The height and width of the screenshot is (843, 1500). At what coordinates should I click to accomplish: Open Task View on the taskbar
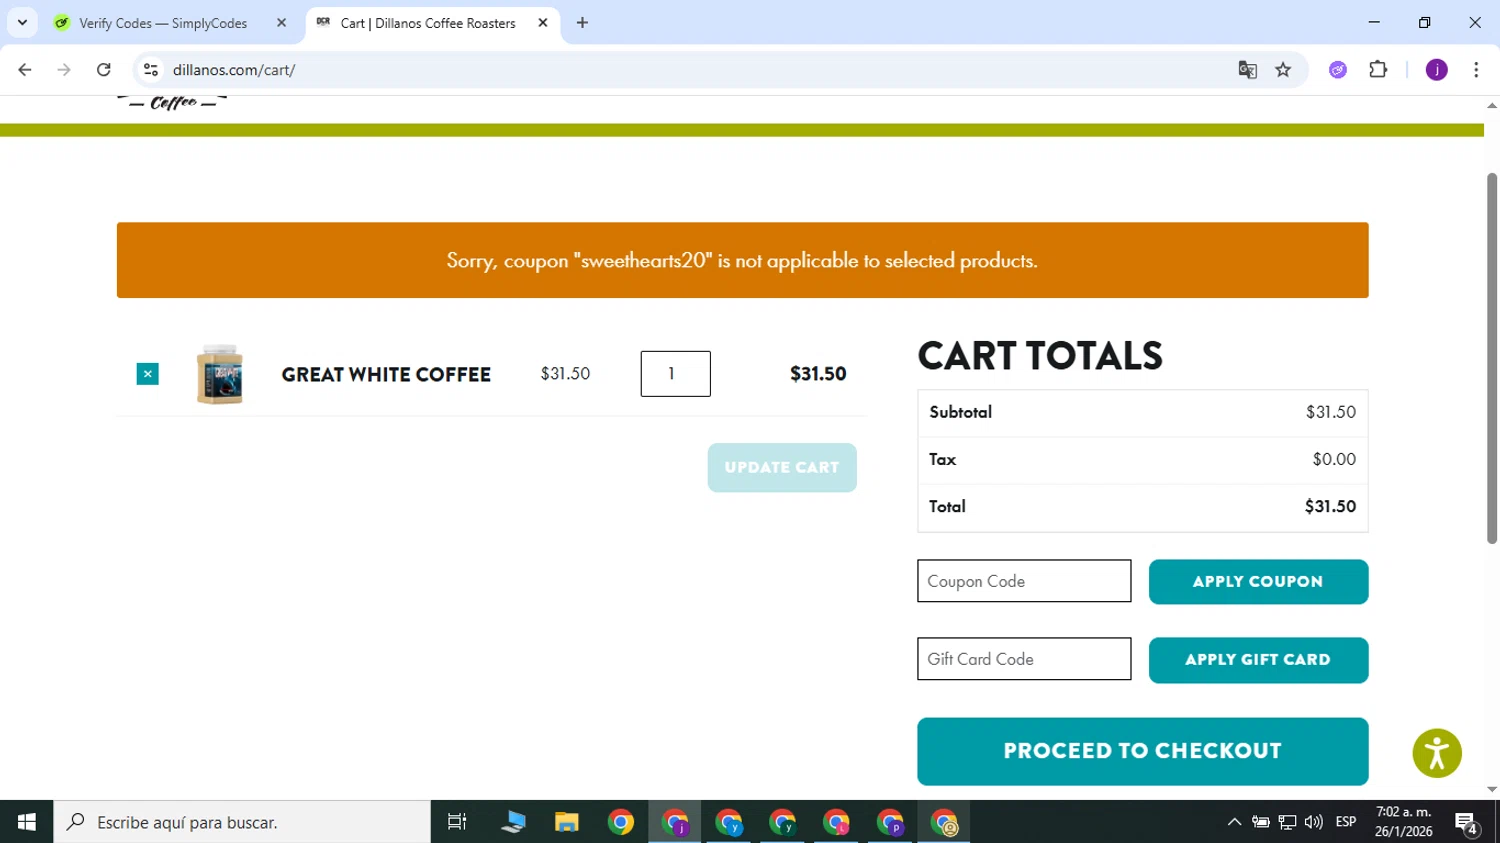[457, 822]
